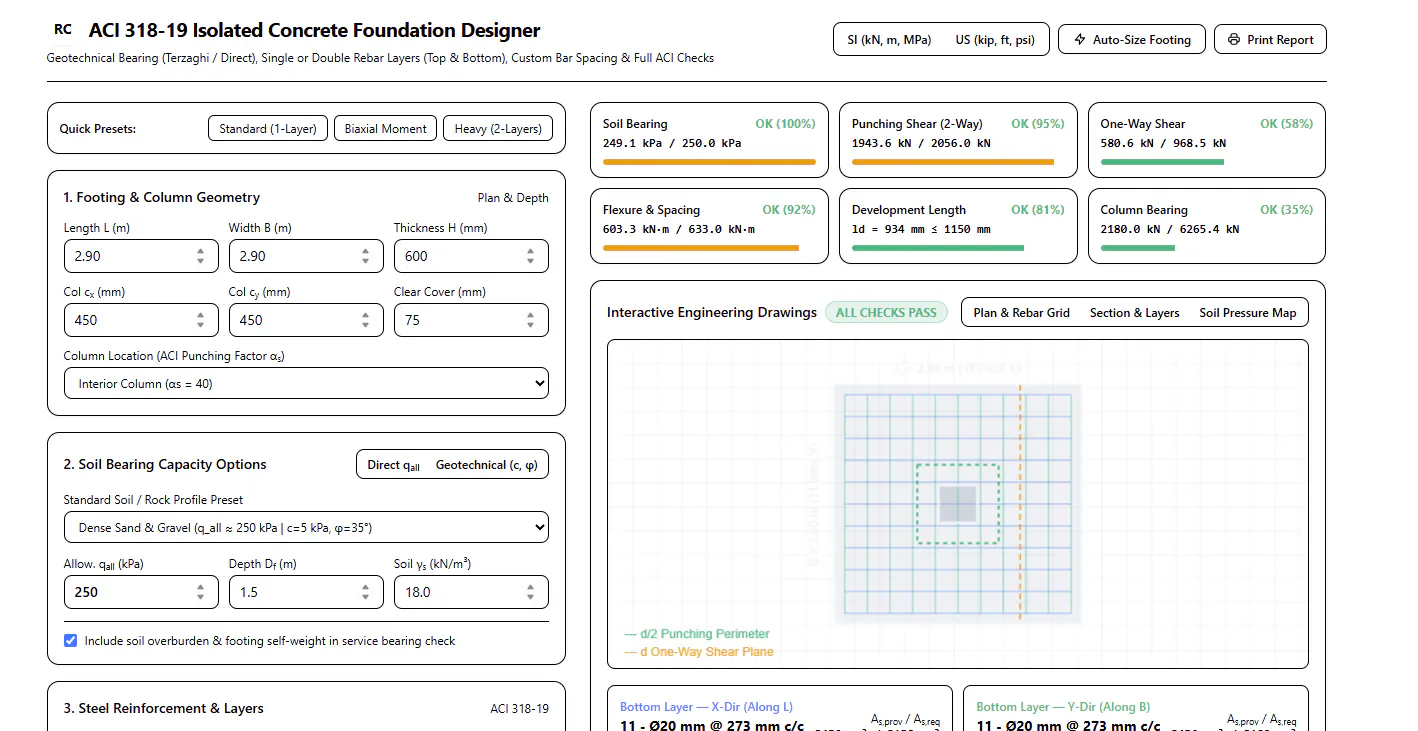Click the Width B stepper arrows
This screenshot has width=1418, height=731.
pyautogui.click(x=365, y=256)
